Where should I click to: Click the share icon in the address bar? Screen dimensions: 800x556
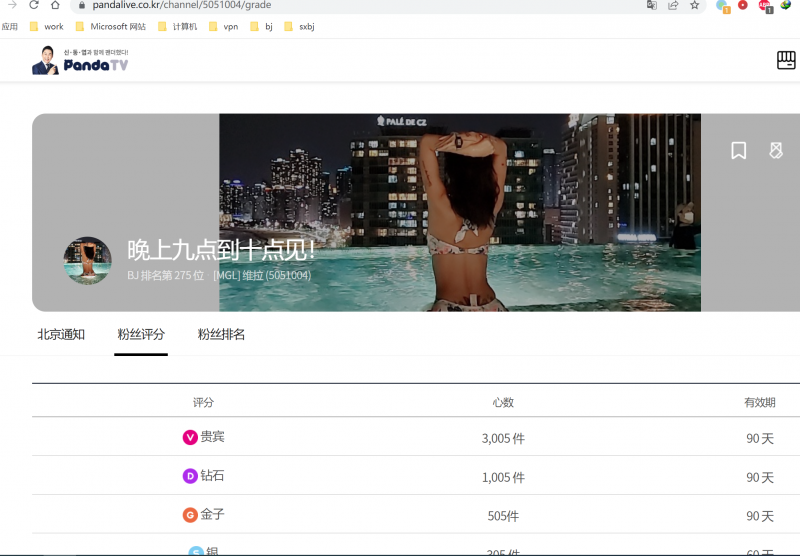point(673,5)
